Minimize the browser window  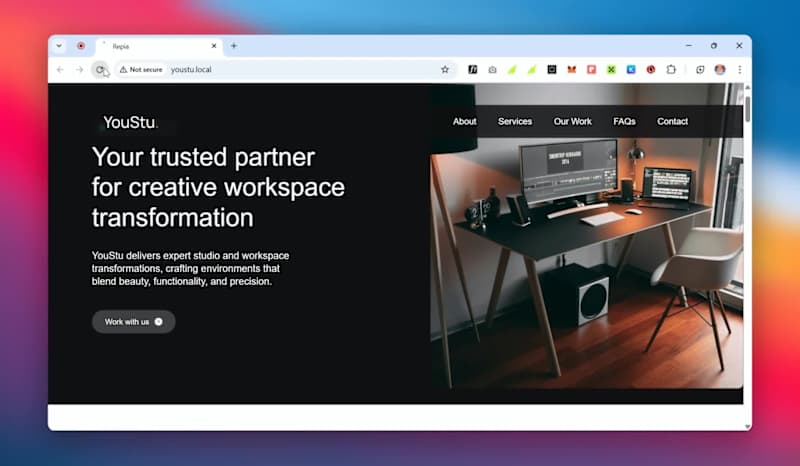point(689,45)
